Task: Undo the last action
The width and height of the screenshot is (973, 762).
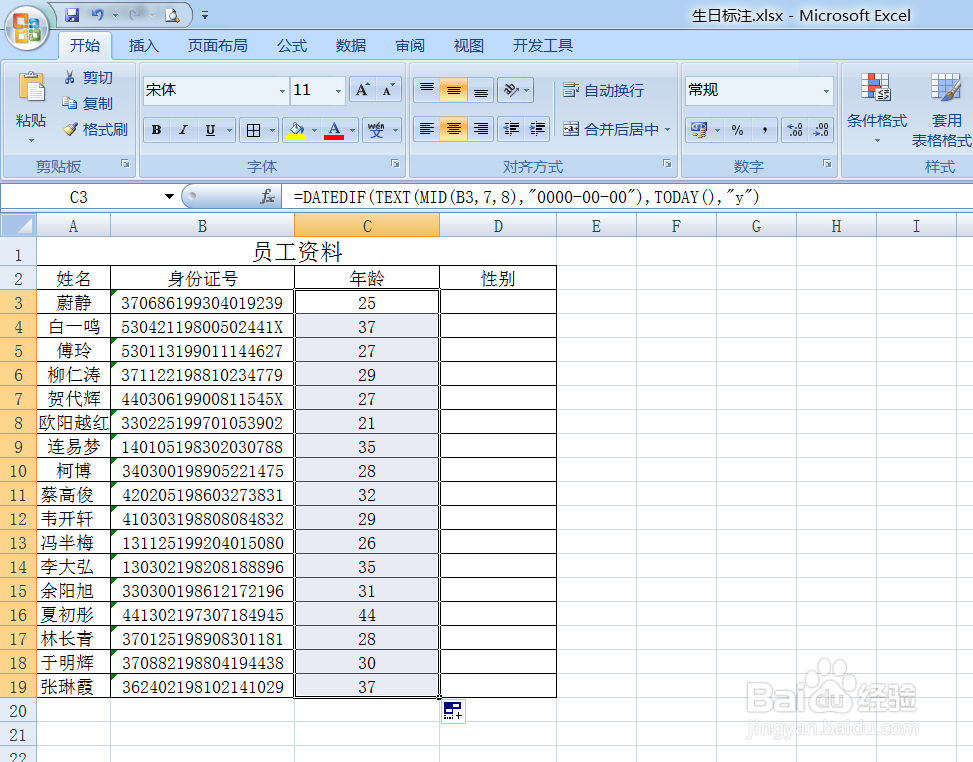Action: [x=97, y=15]
